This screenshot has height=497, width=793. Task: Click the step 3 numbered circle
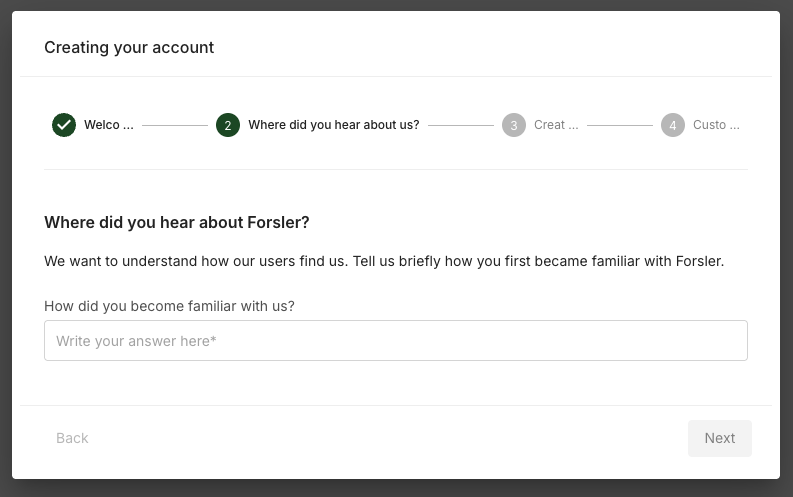point(514,125)
